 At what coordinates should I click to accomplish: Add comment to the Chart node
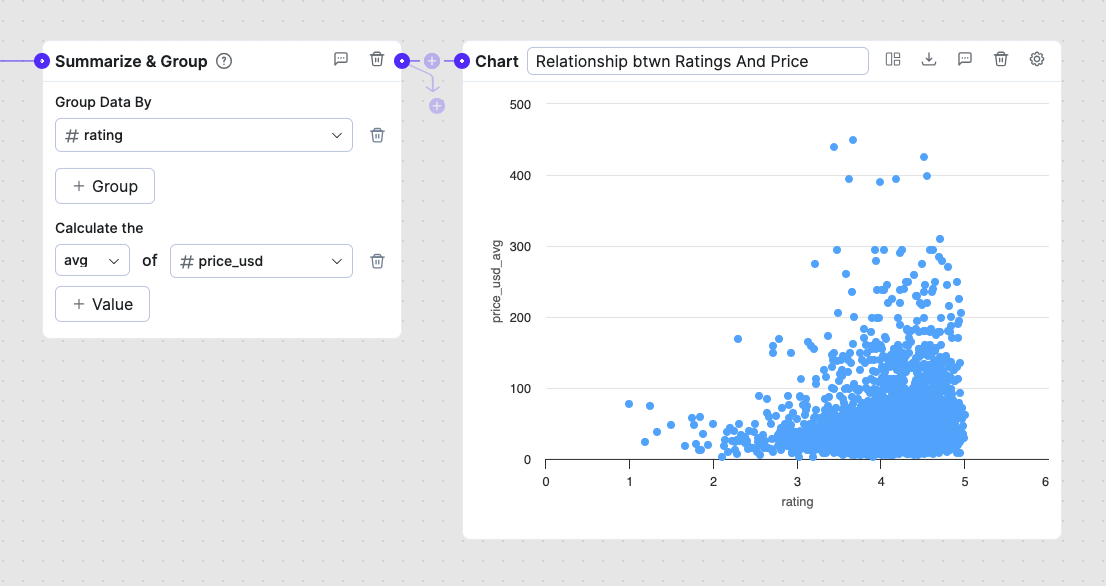coord(965,60)
